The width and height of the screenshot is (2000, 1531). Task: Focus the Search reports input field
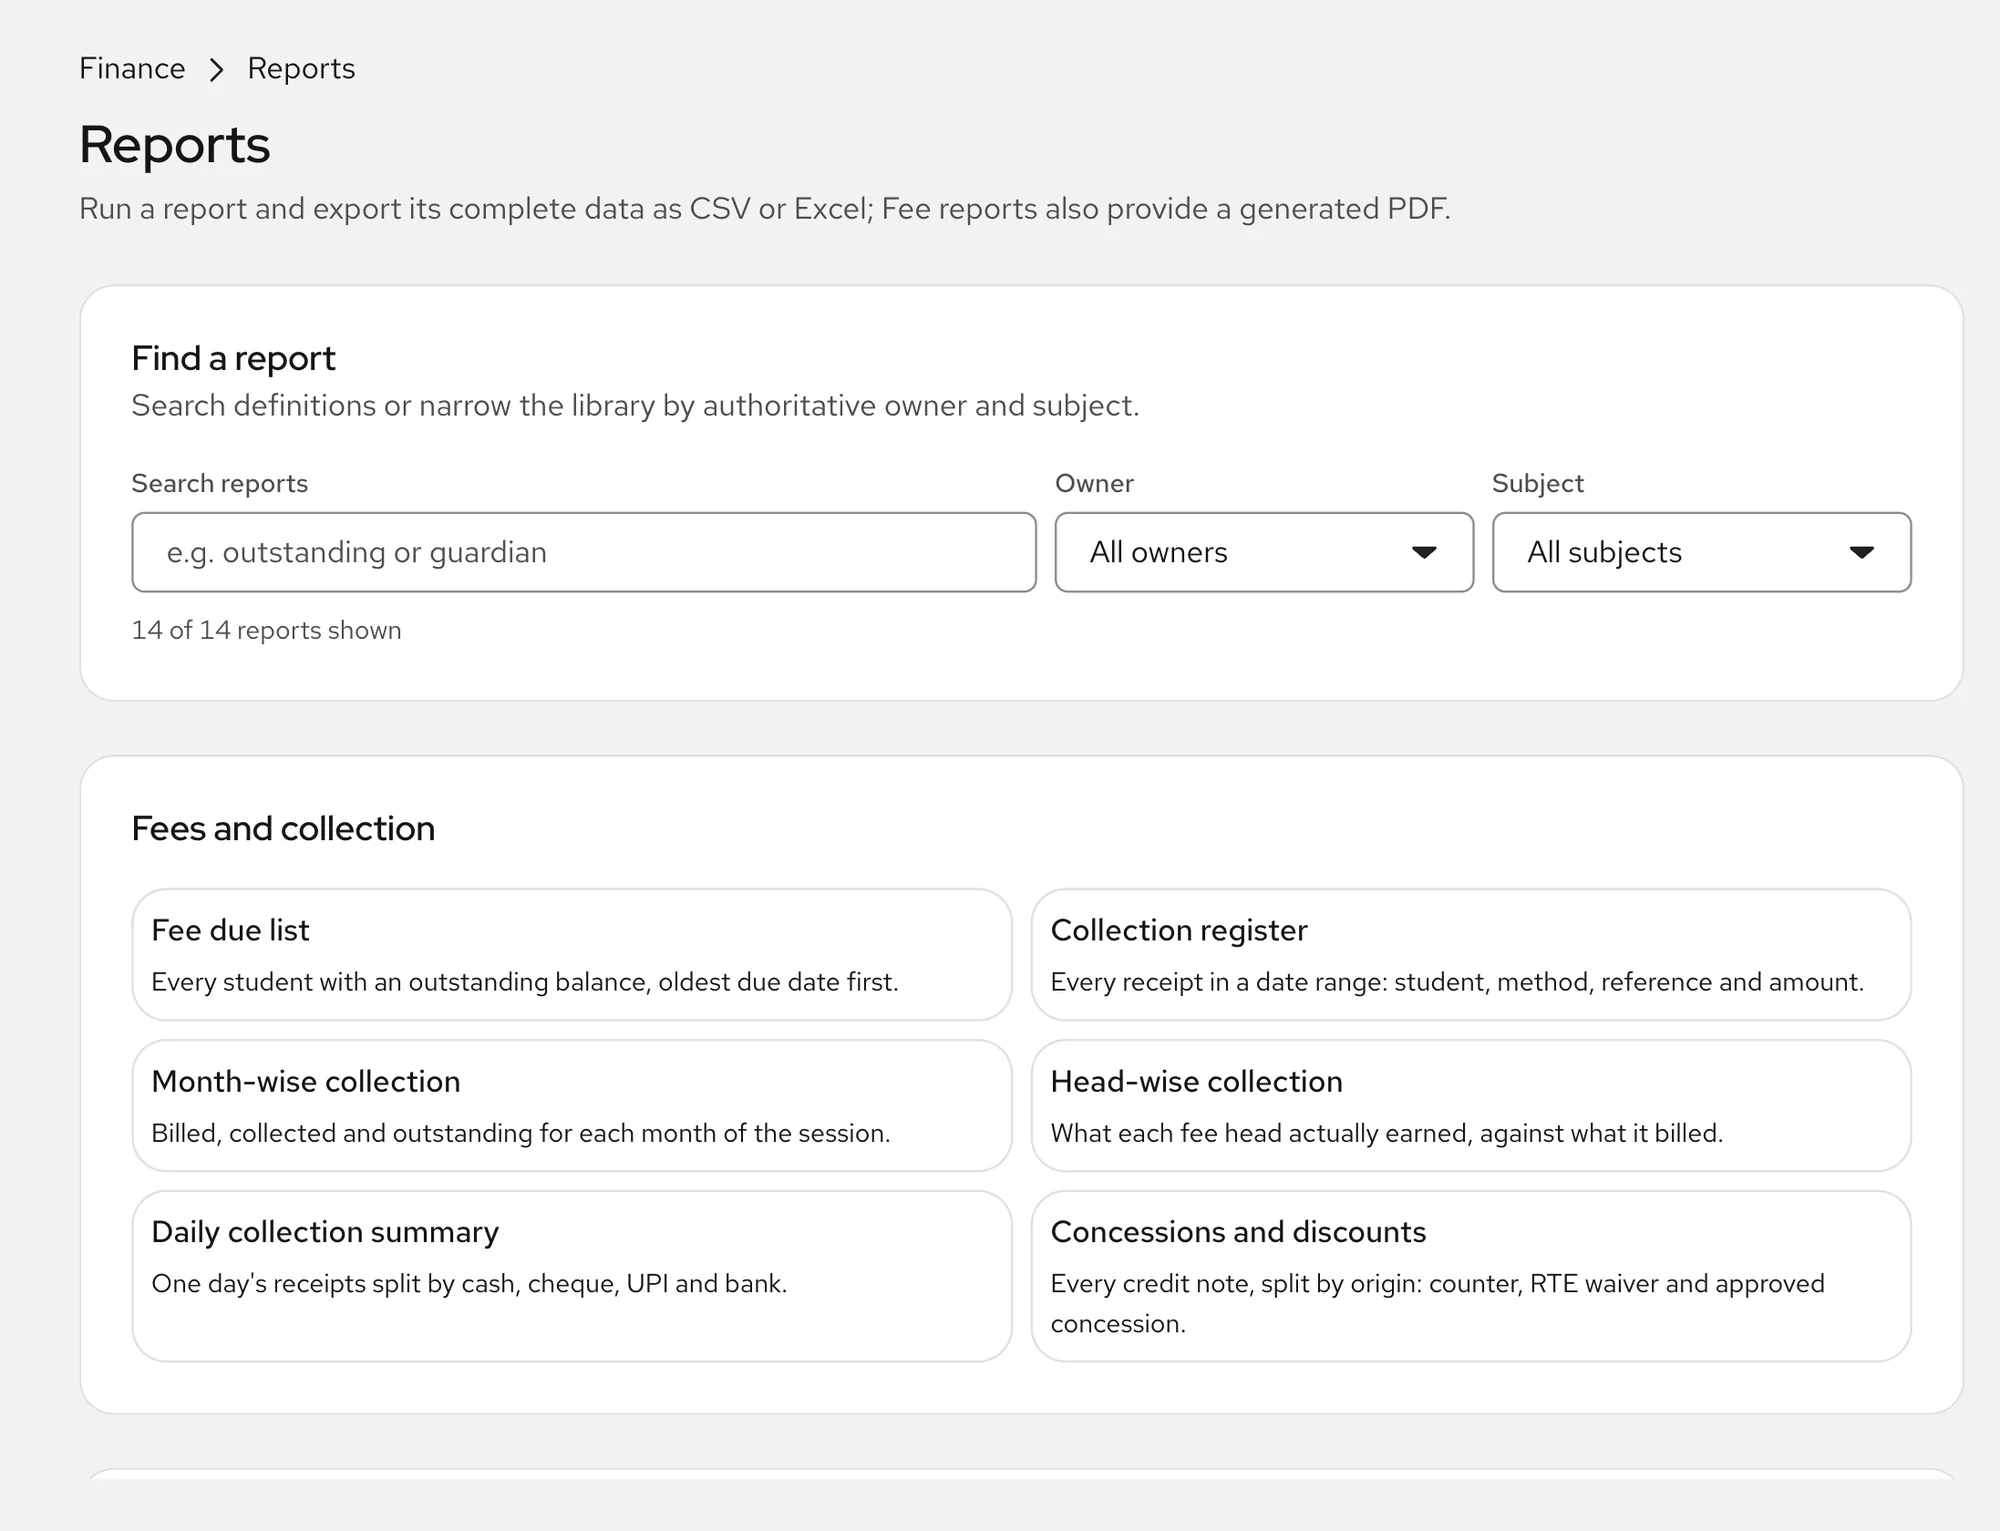pos(583,552)
